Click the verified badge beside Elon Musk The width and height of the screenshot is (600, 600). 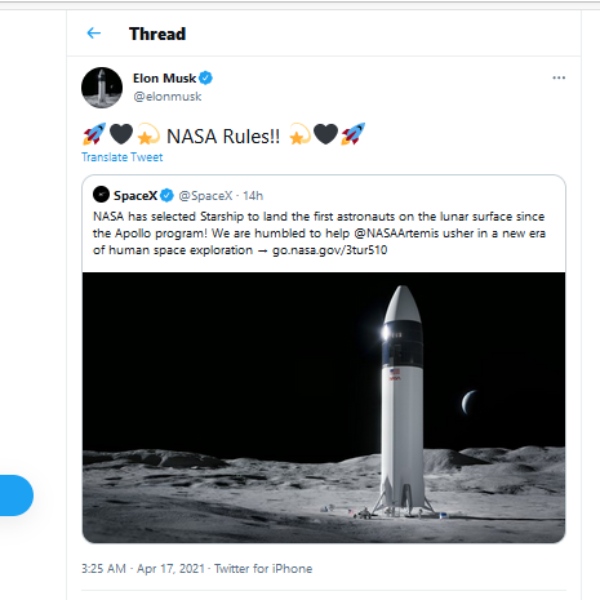tap(206, 78)
